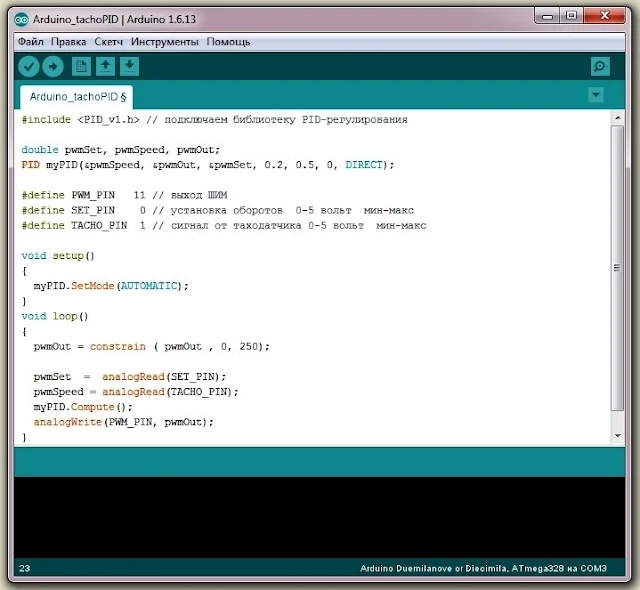Click inside the black console output area

point(320,517)
